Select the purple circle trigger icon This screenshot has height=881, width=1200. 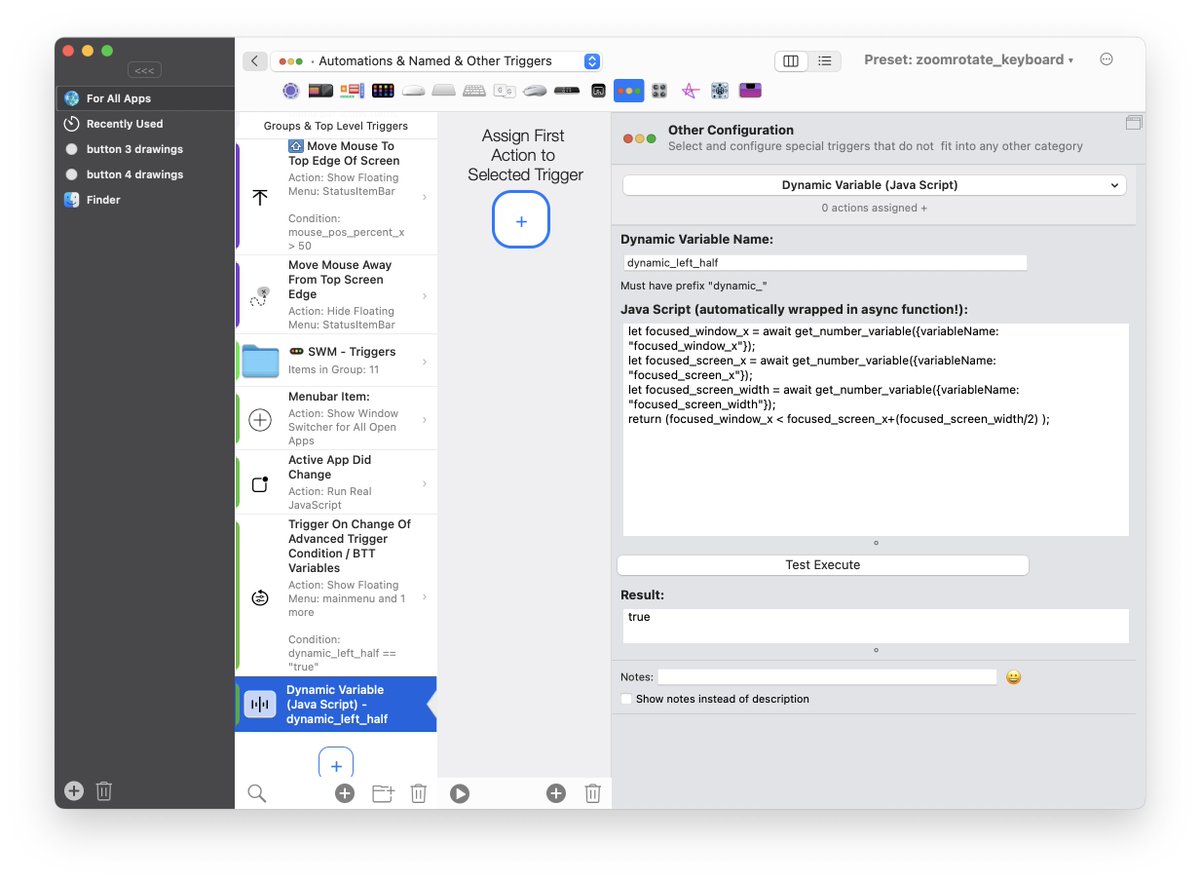tap(291, 91)
